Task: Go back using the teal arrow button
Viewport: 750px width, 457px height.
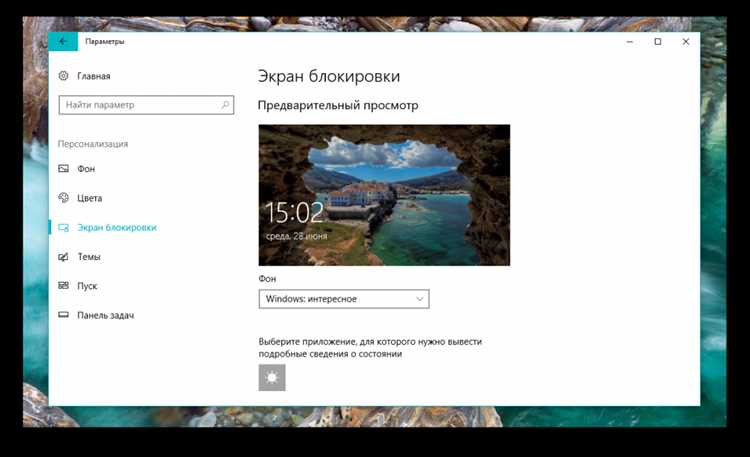Action: pyautogui.click(x=63, y=42)
